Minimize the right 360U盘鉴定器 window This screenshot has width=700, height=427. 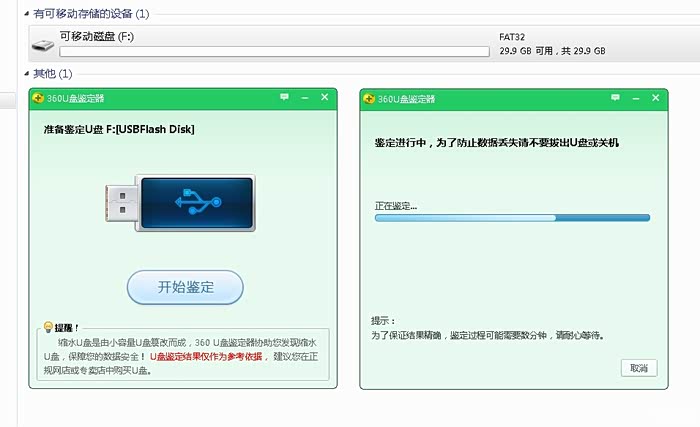[635, 97]
